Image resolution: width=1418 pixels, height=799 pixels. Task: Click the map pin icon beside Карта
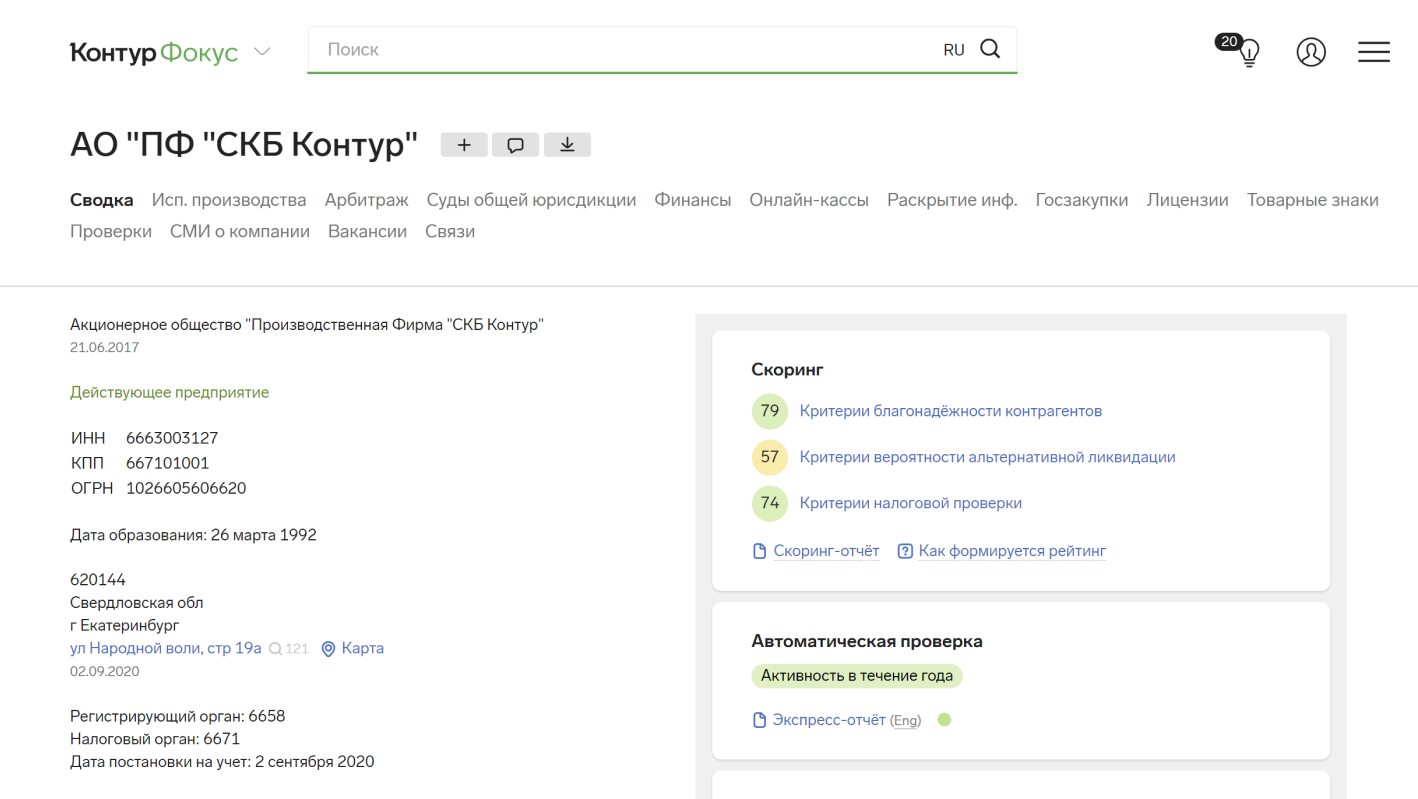pyautogui.click(x=328, y=649)
